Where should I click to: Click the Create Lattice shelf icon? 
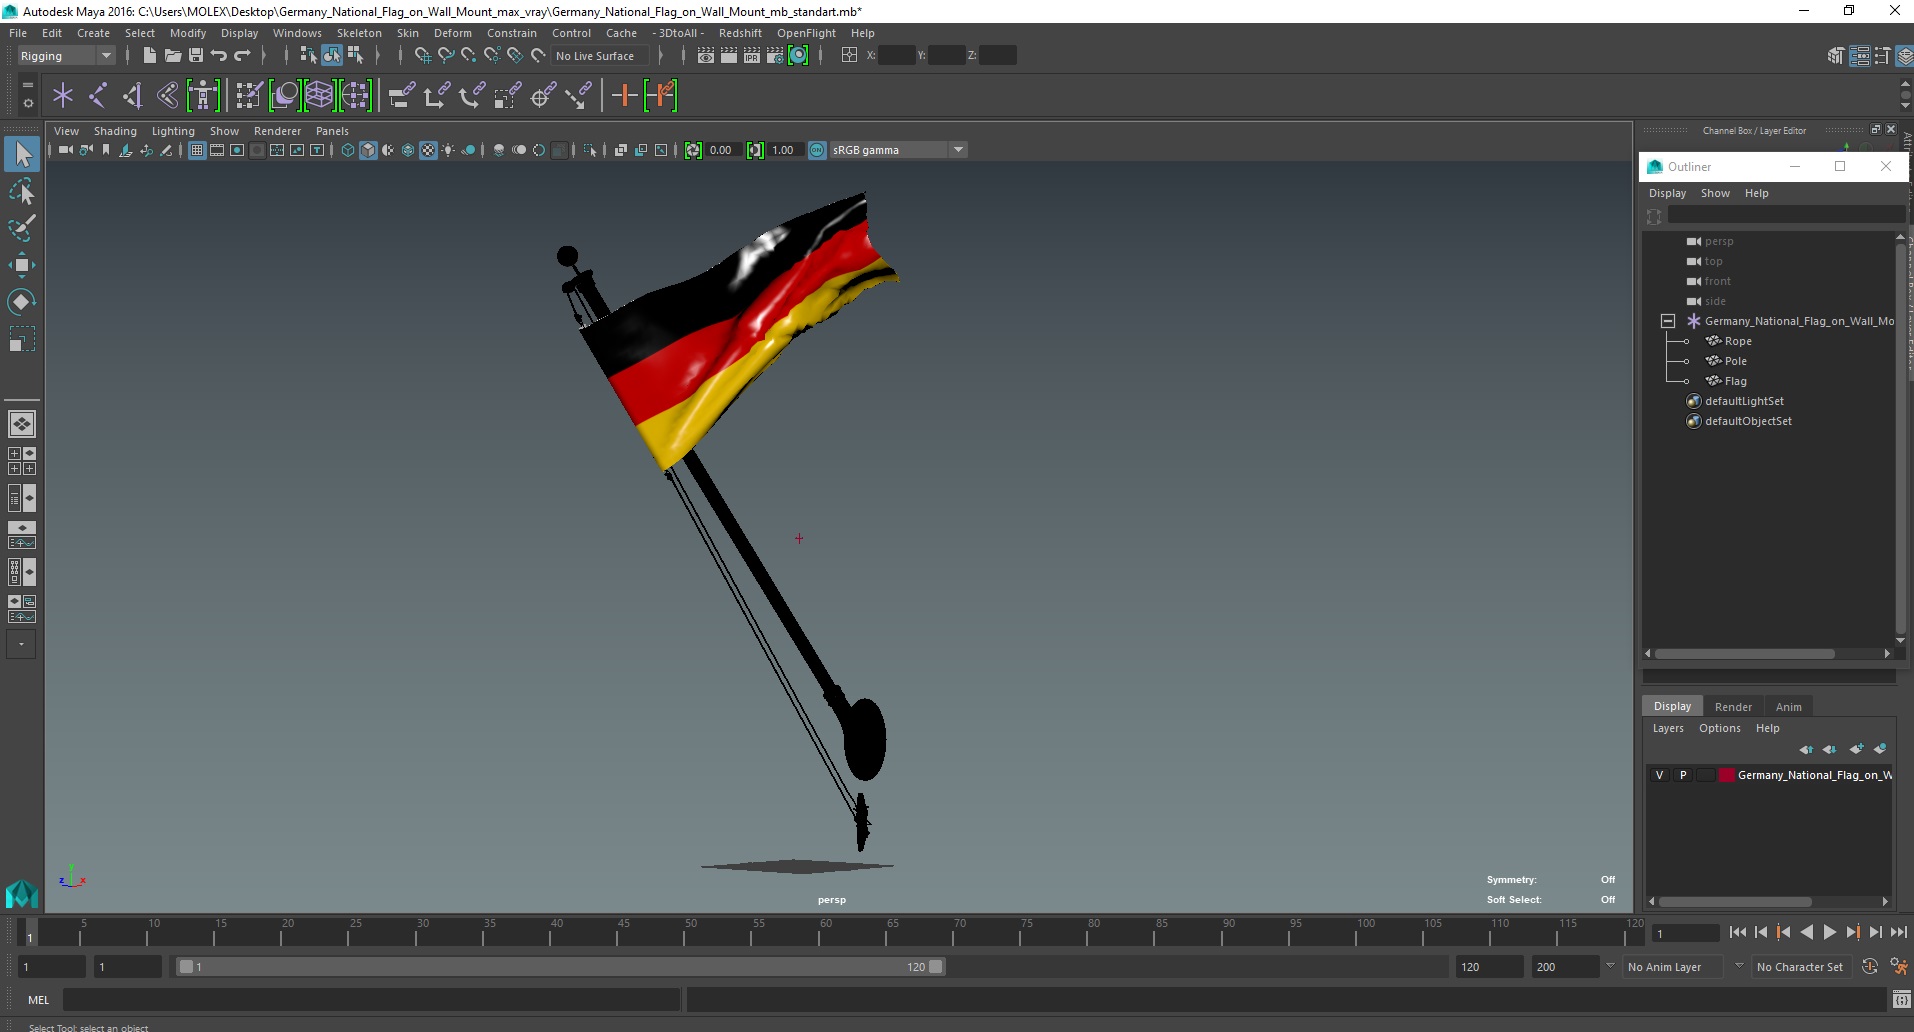[319, 96]
